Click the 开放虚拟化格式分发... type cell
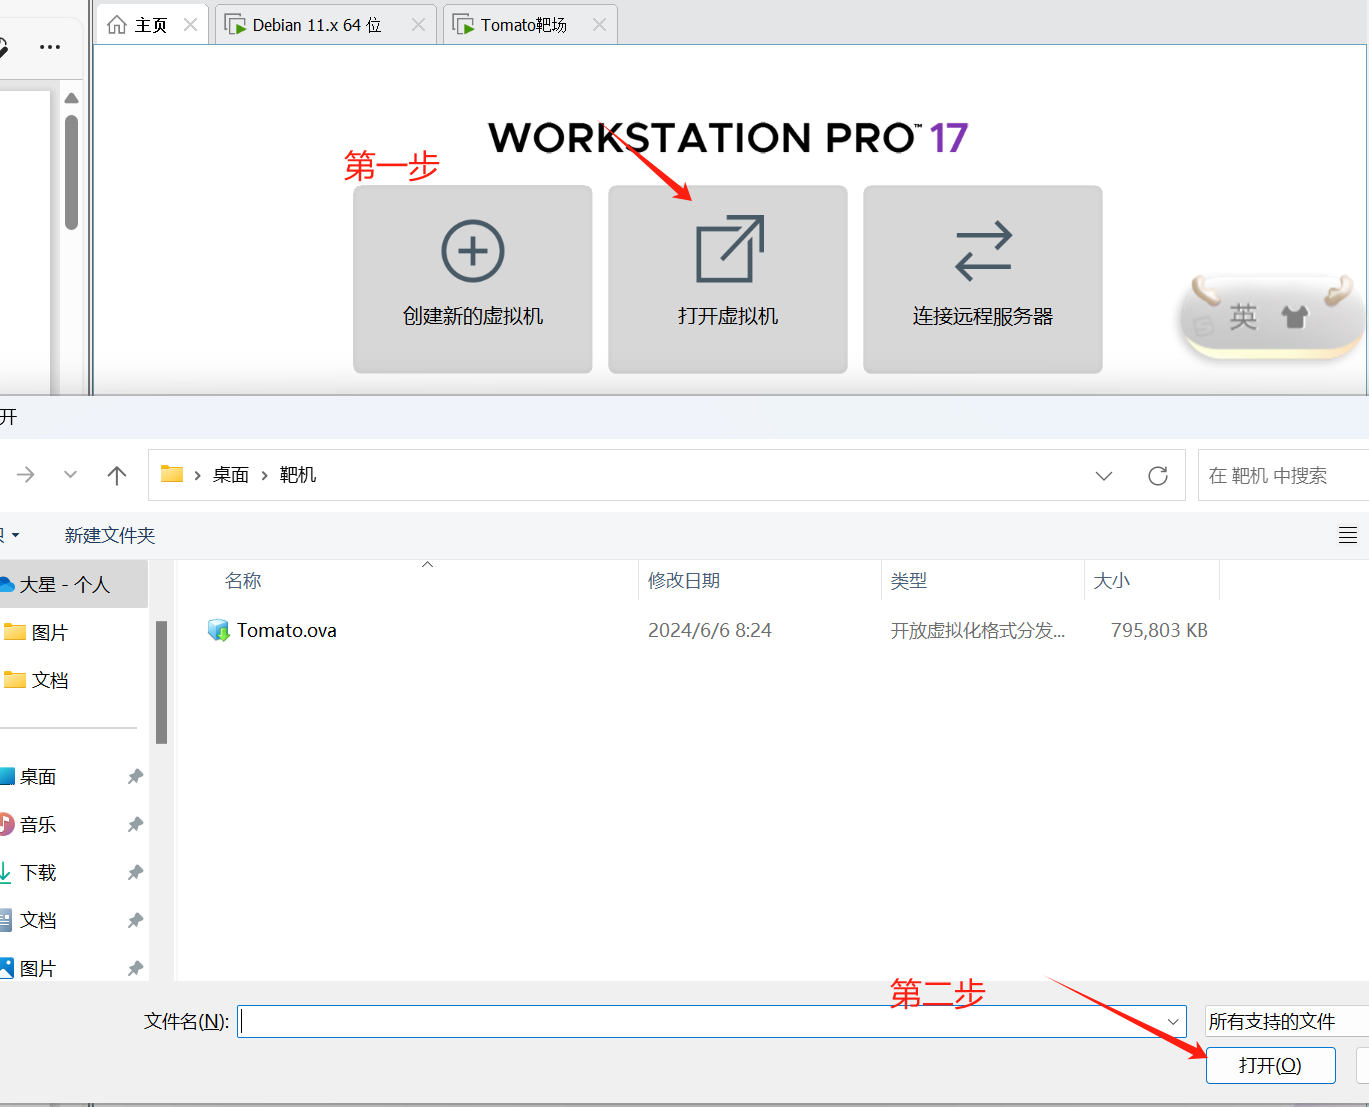 coord(978,631)
